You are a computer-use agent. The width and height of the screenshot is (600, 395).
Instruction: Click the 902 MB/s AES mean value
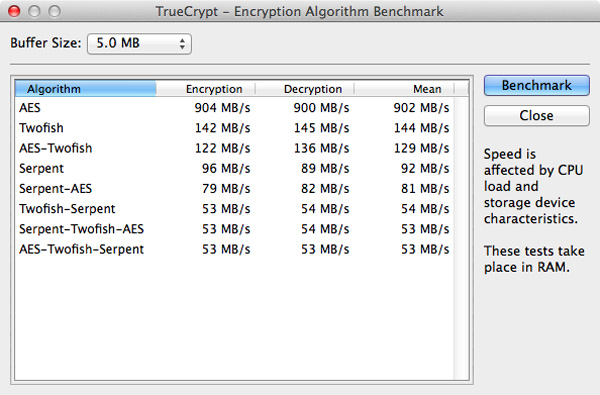click(x=421, y=108)
